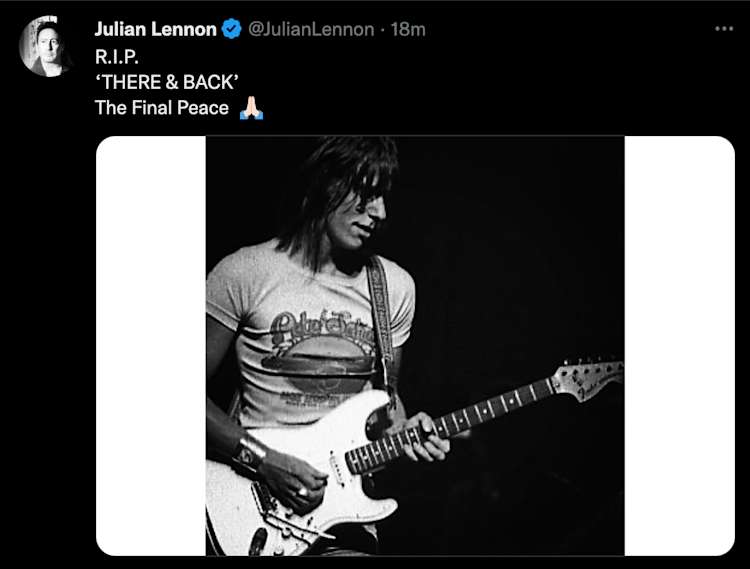This screenshot has height=569, width=750.
Task: Open Julian Lennon's profile avatar
Action: (43, 46)
